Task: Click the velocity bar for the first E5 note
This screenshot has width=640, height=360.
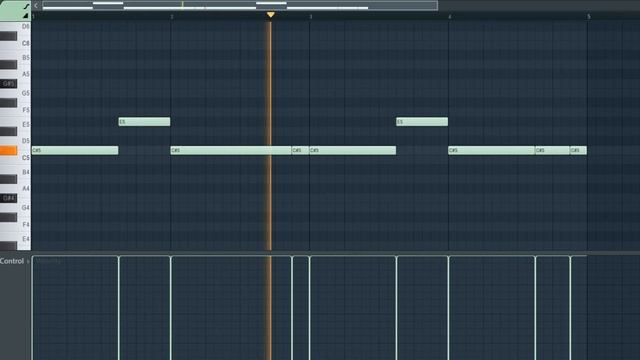Action: click(119, 308)
